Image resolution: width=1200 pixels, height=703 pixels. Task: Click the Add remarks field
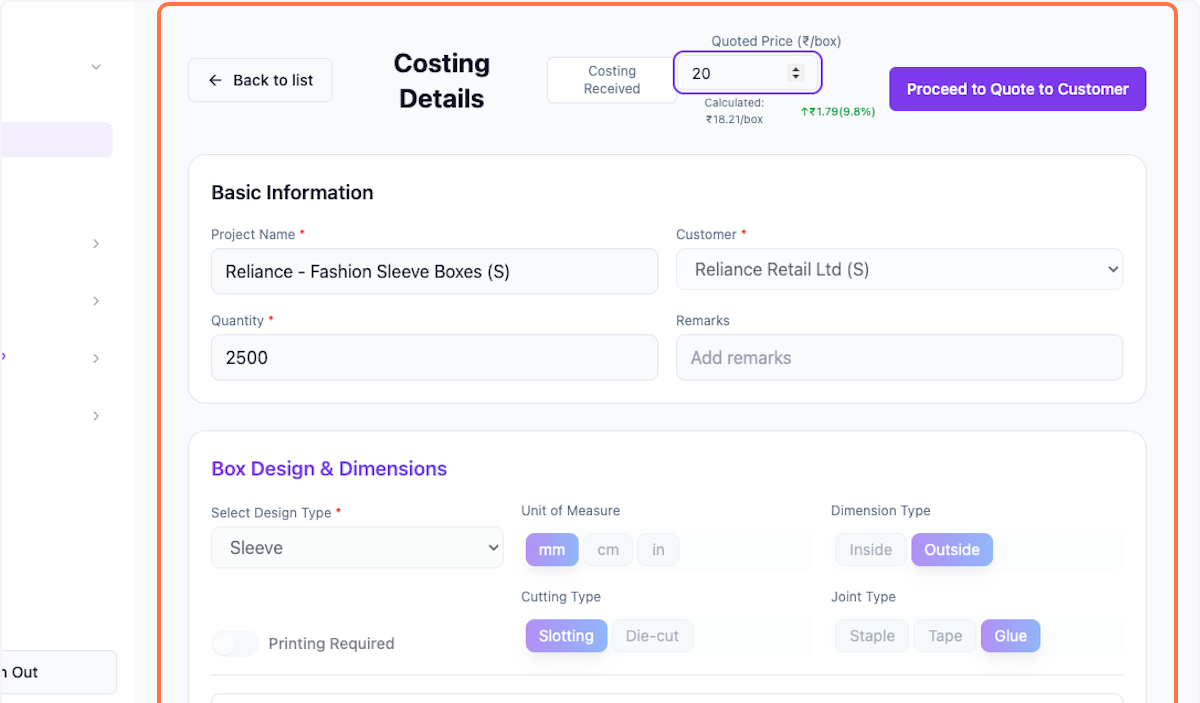(899, 357)
